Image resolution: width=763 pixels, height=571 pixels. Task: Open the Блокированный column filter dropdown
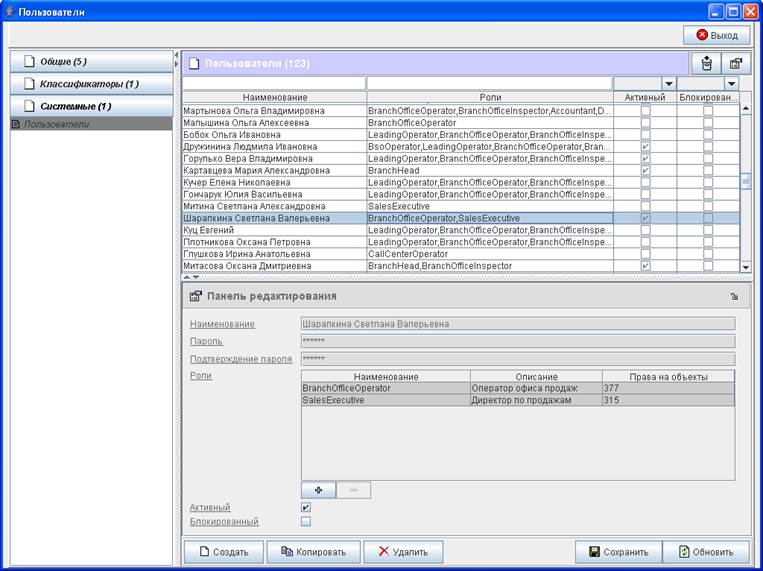pyautogui.click(x=731, y=84)
